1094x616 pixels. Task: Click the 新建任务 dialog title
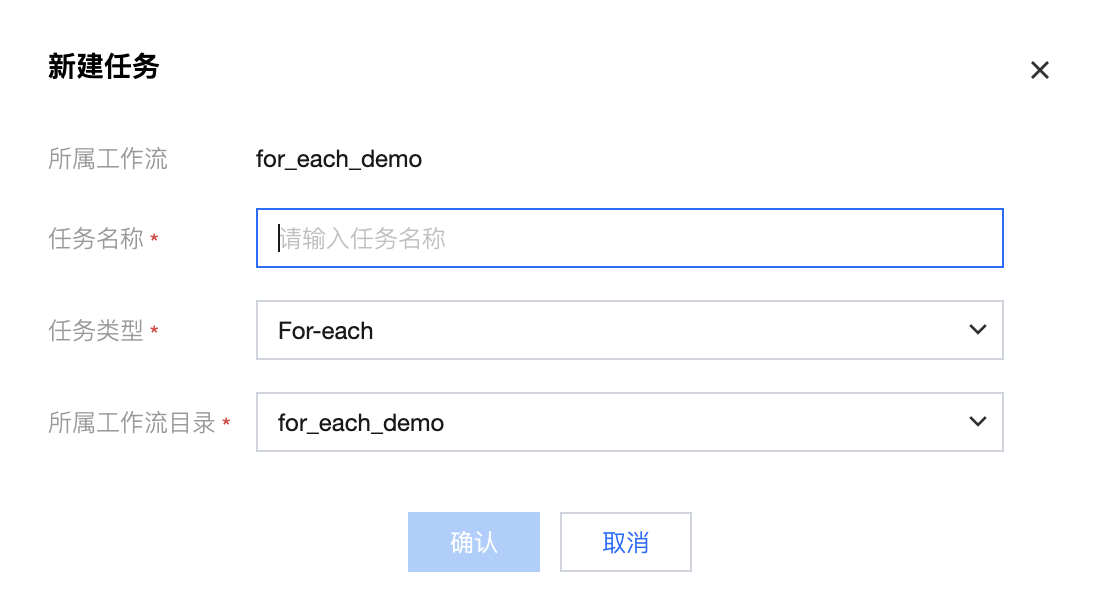(104, 67)
